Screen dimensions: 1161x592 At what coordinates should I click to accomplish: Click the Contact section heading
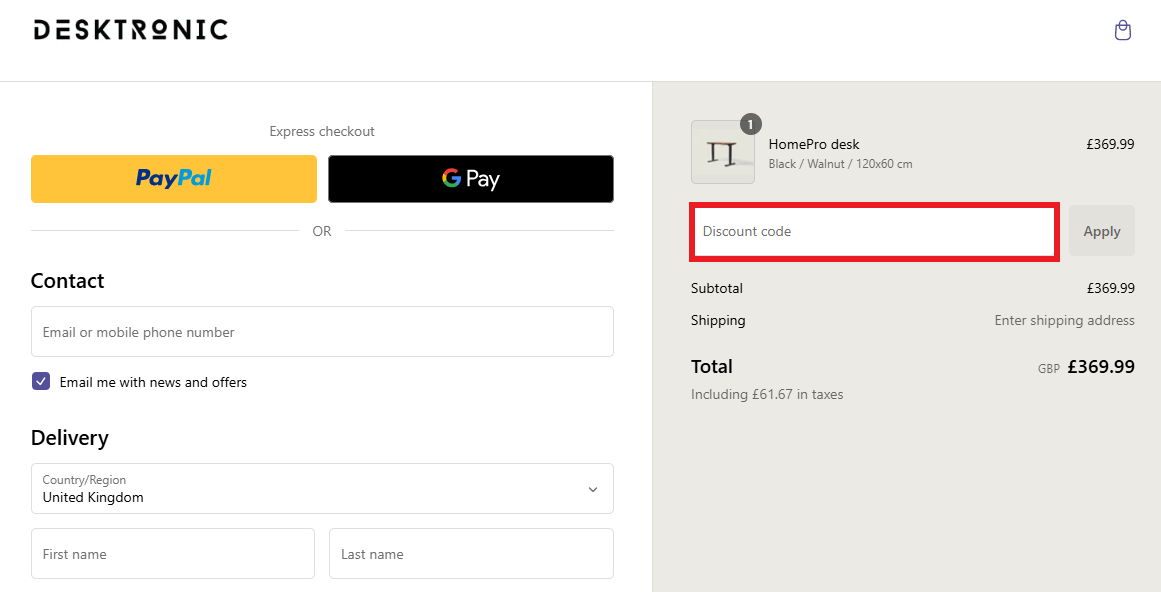pyautogui.click(x=67, y=280)
